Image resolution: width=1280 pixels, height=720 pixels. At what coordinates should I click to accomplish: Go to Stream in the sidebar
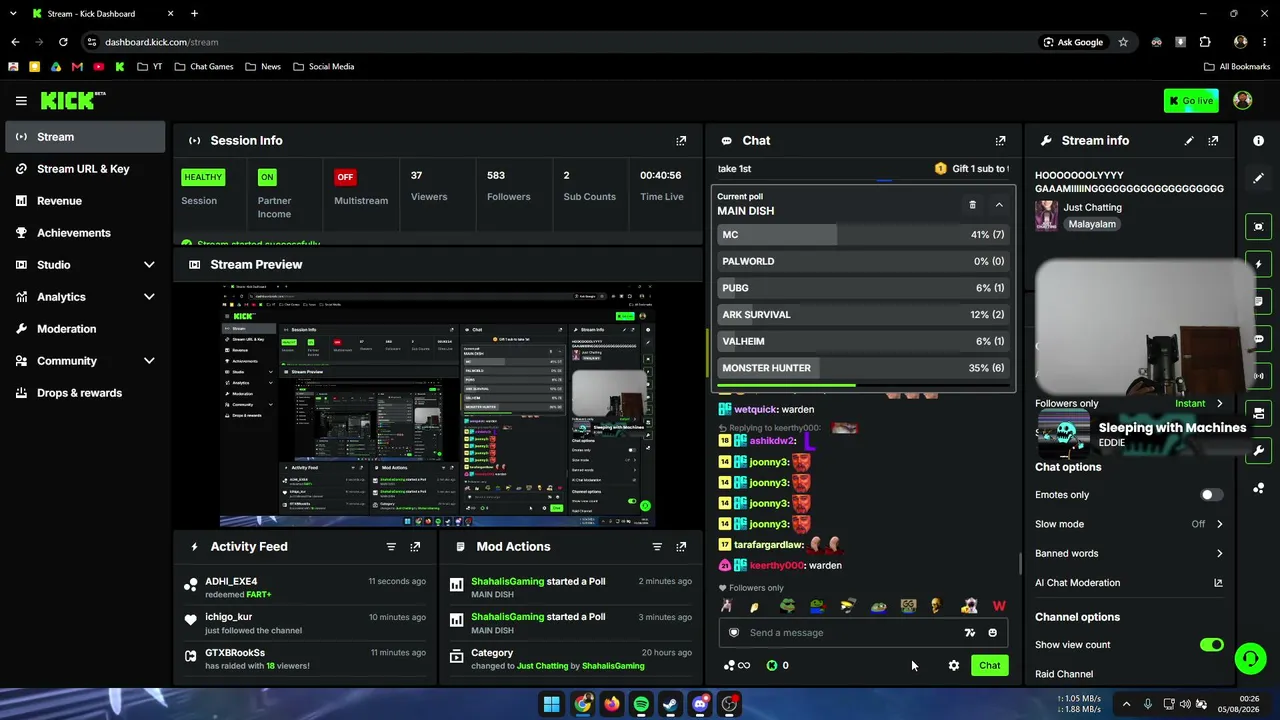pos(85,137)
